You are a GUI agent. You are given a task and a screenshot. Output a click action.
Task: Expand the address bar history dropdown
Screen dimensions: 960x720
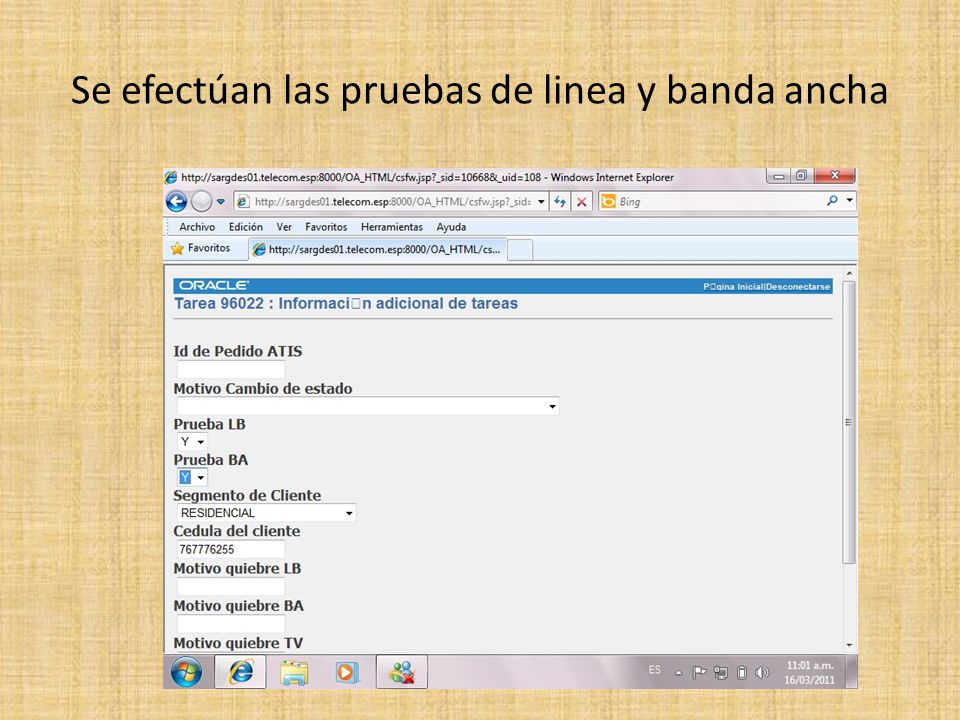click(x=541, y=201)
